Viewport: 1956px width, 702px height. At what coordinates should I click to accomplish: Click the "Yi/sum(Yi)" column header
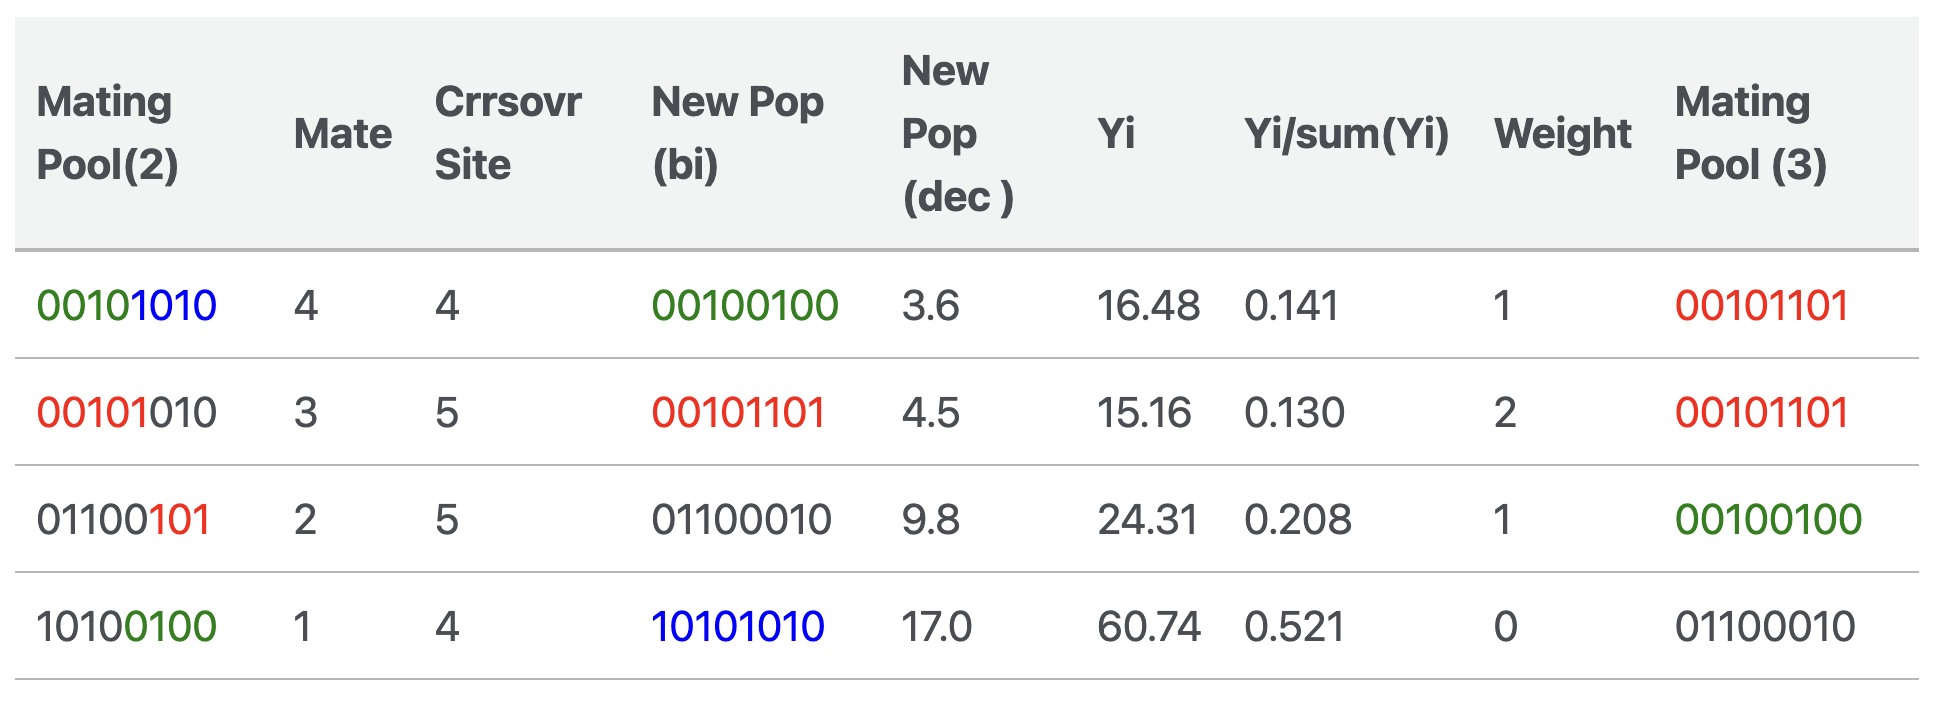tap(1346, 133)
